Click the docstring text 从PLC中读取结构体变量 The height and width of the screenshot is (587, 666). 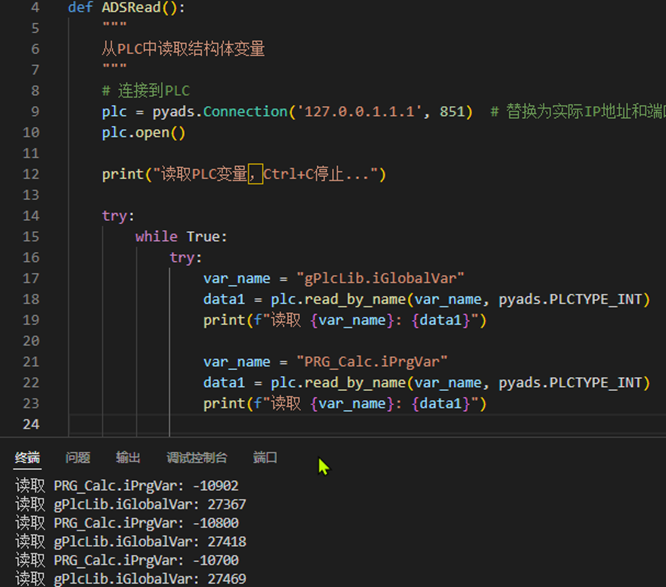(183, 49)
